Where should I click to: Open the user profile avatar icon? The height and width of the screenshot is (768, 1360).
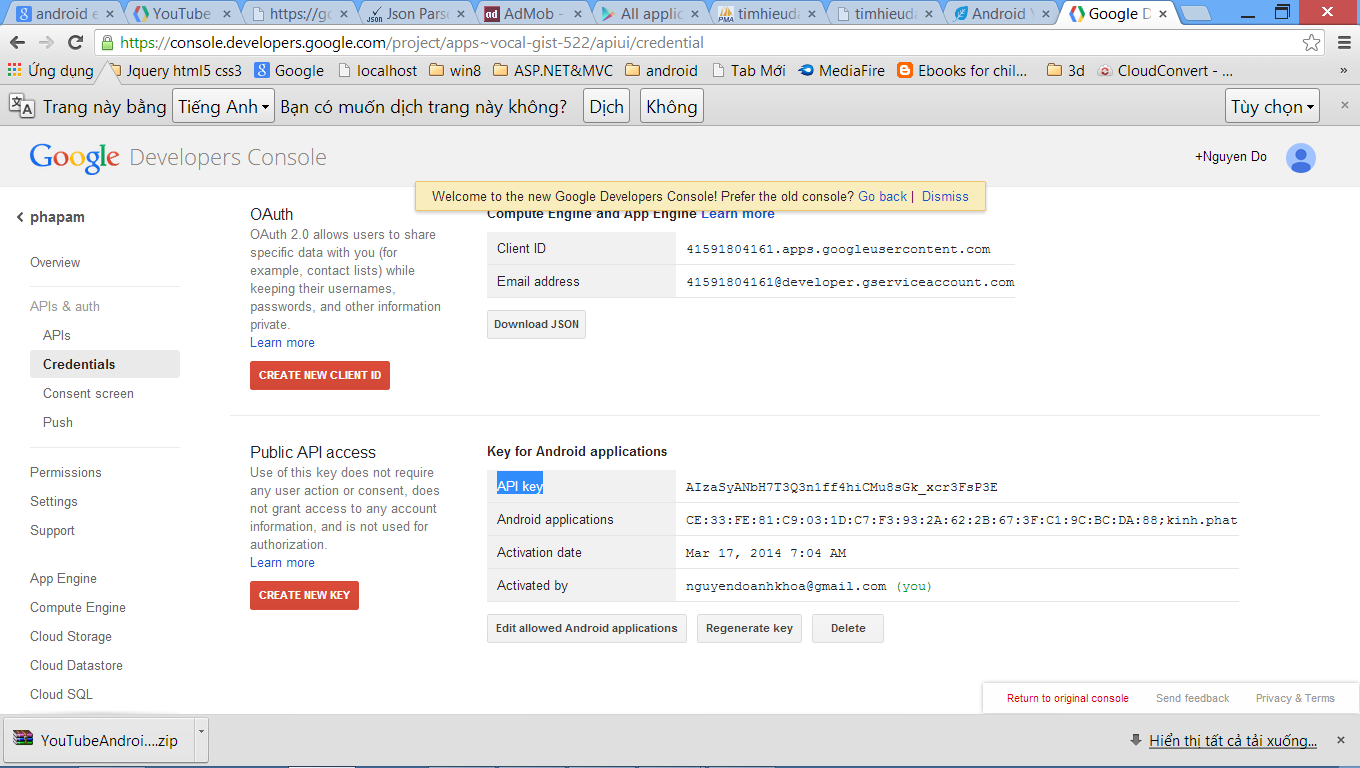click(x=1300, y=158)
